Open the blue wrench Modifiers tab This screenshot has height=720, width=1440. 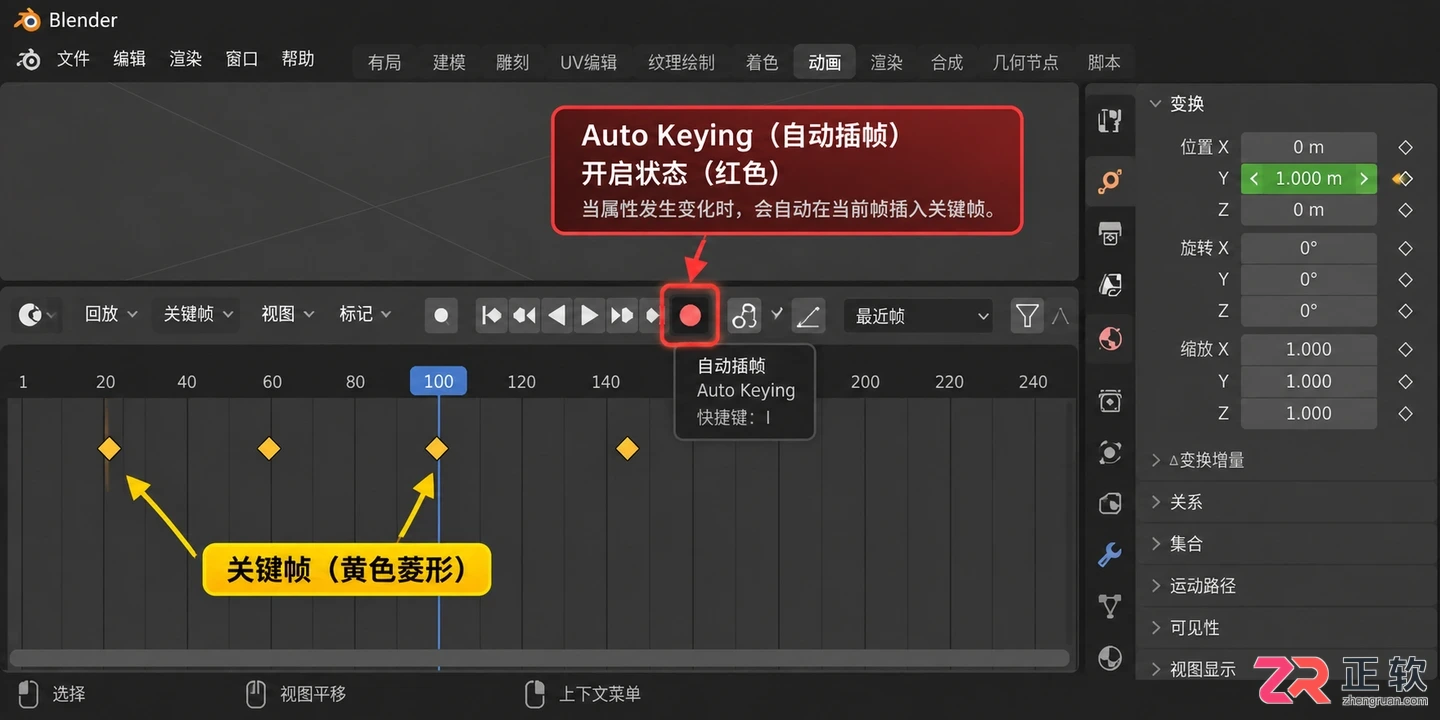tap(1109, 554)
